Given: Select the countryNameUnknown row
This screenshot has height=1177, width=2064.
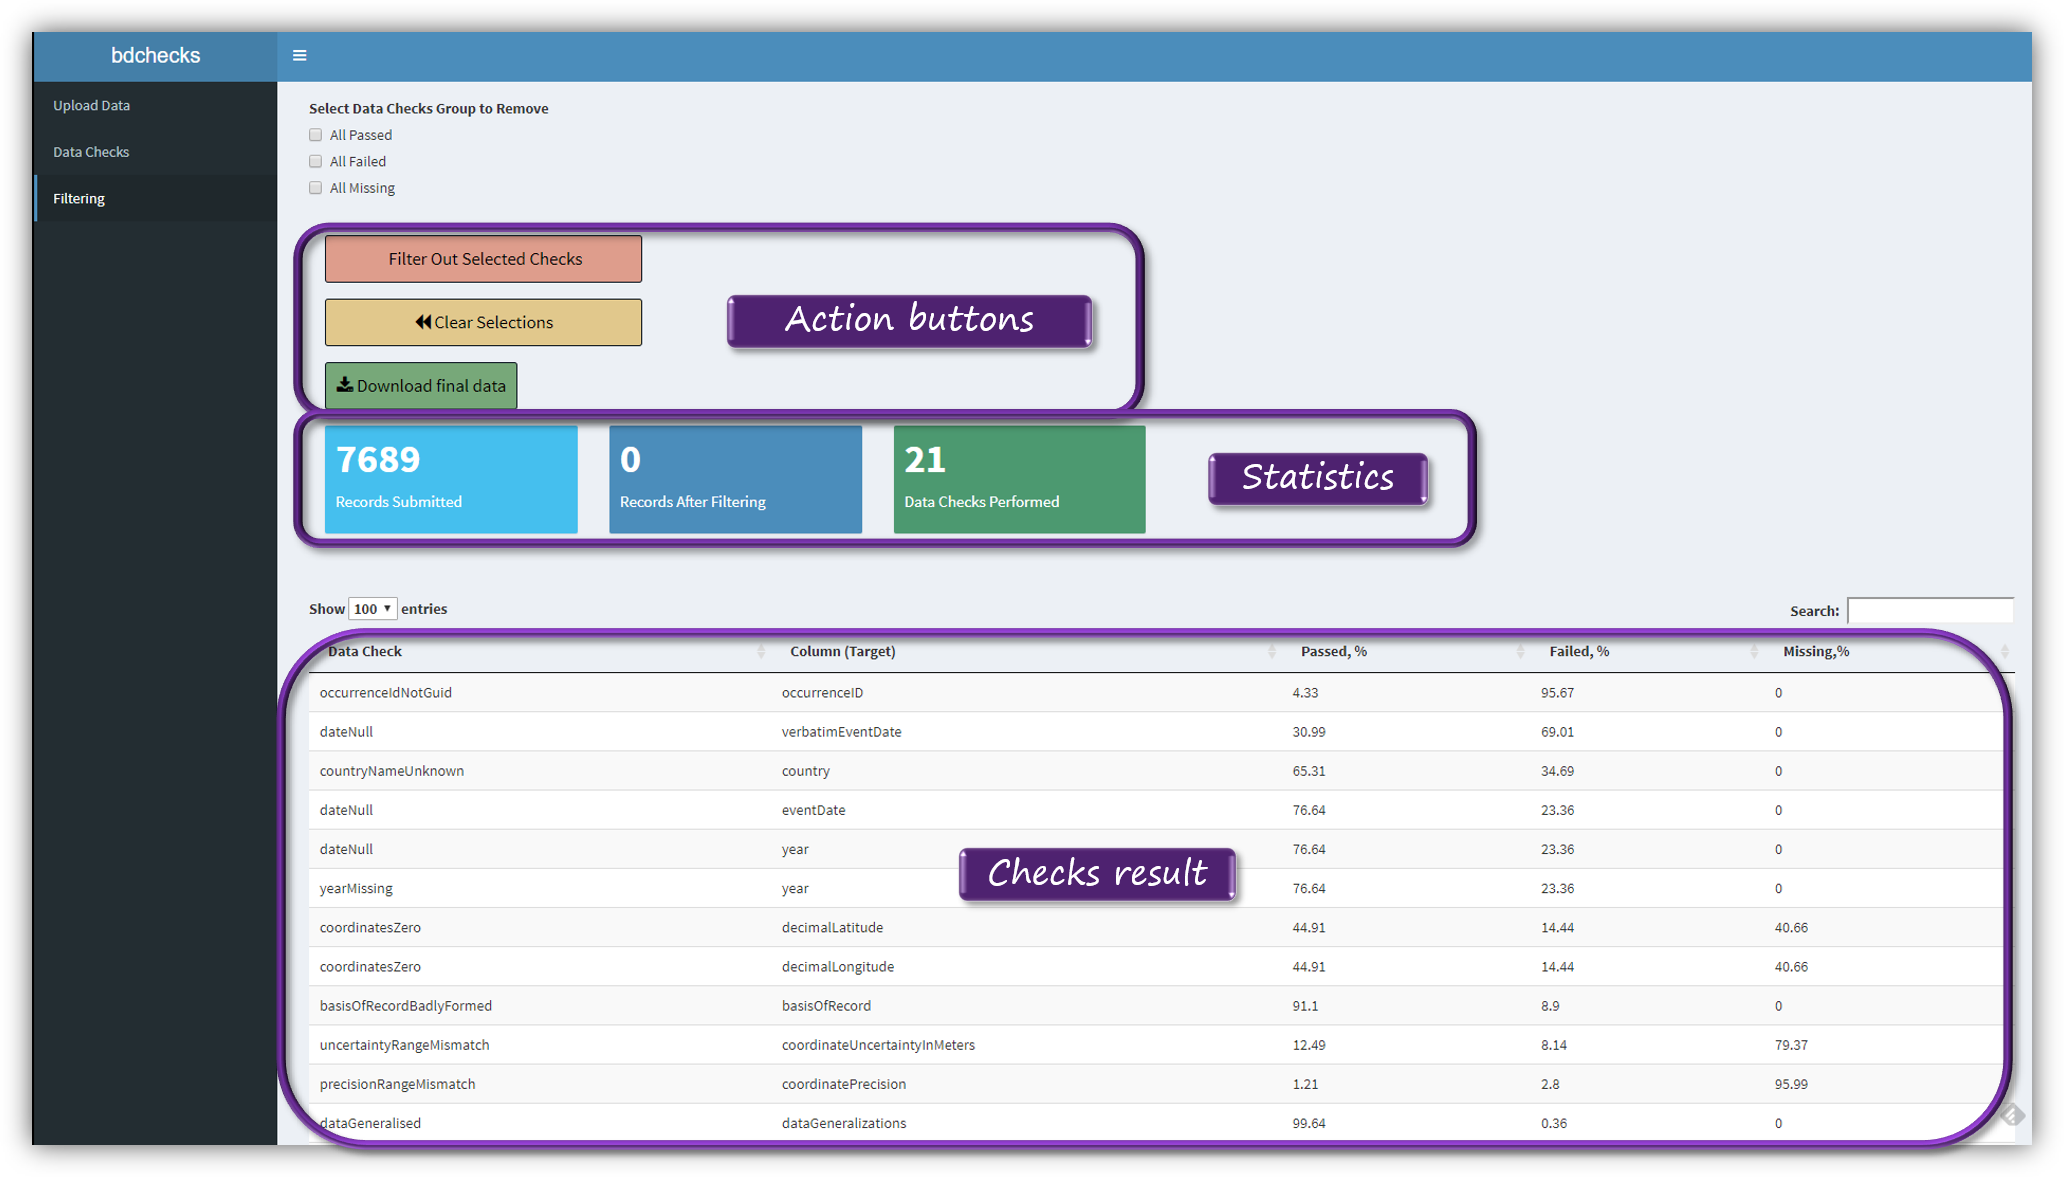Looking at the screenshot, I should [x=1160, y=771].
